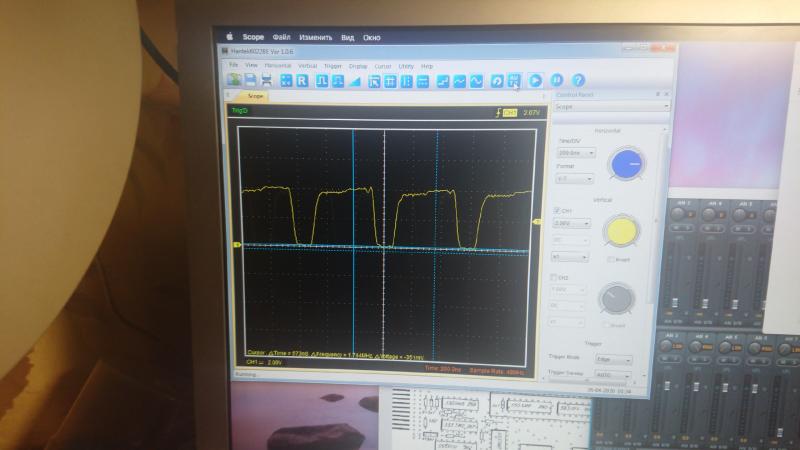Click the 'R' reset toolbar icon
This screenshot has width=800, height=450.
303,80
